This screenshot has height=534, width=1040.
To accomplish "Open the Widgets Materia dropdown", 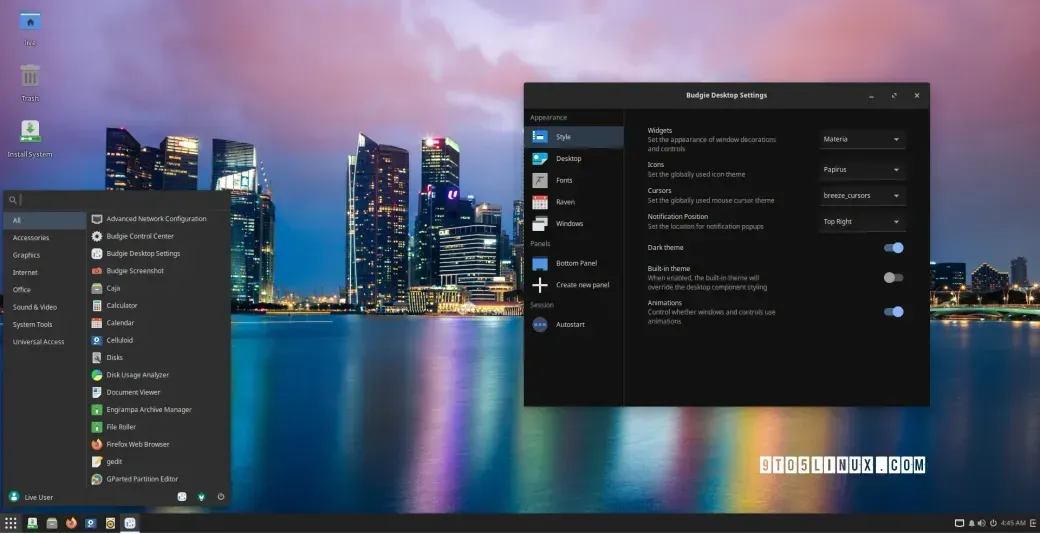I will pos(862,139).
